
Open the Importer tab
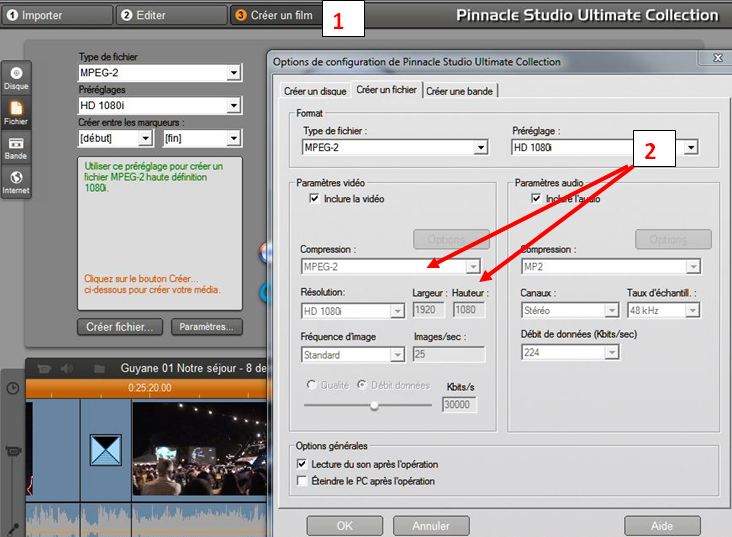(57, 15)
